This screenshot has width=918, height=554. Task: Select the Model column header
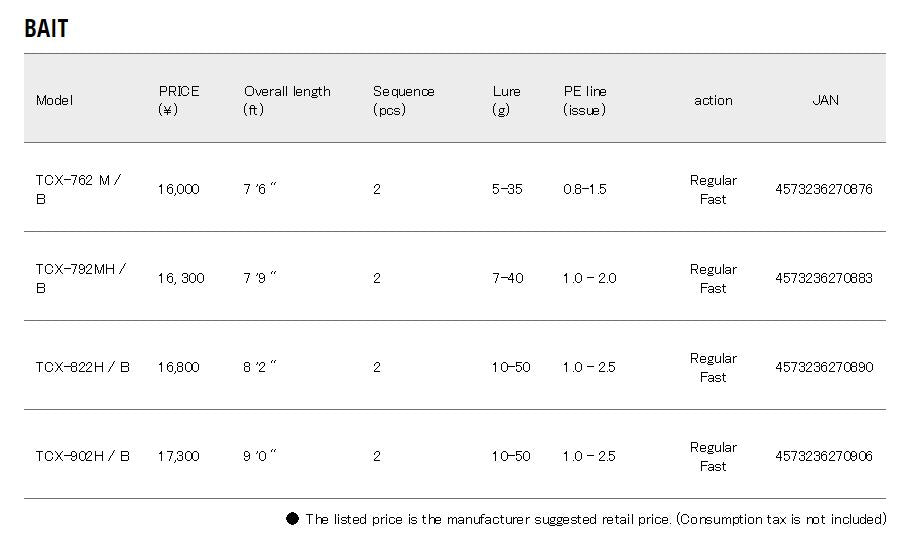[55, 100]
